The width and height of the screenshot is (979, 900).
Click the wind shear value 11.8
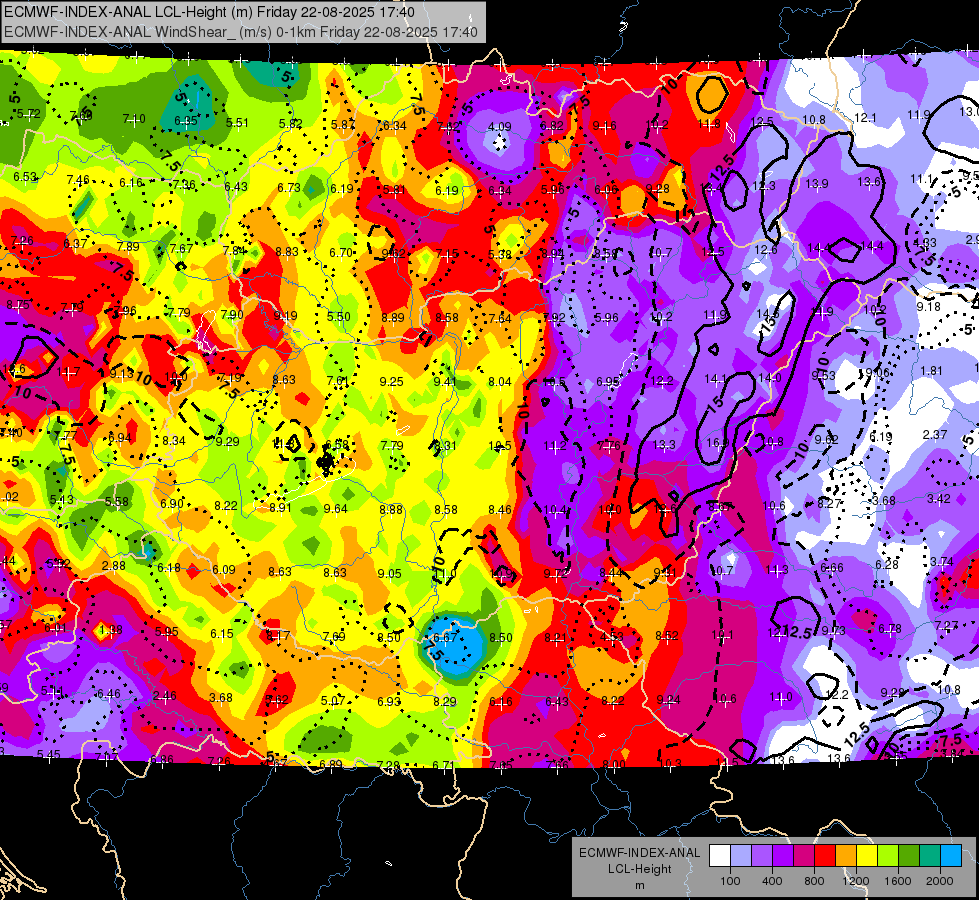(x=709, y=124)
